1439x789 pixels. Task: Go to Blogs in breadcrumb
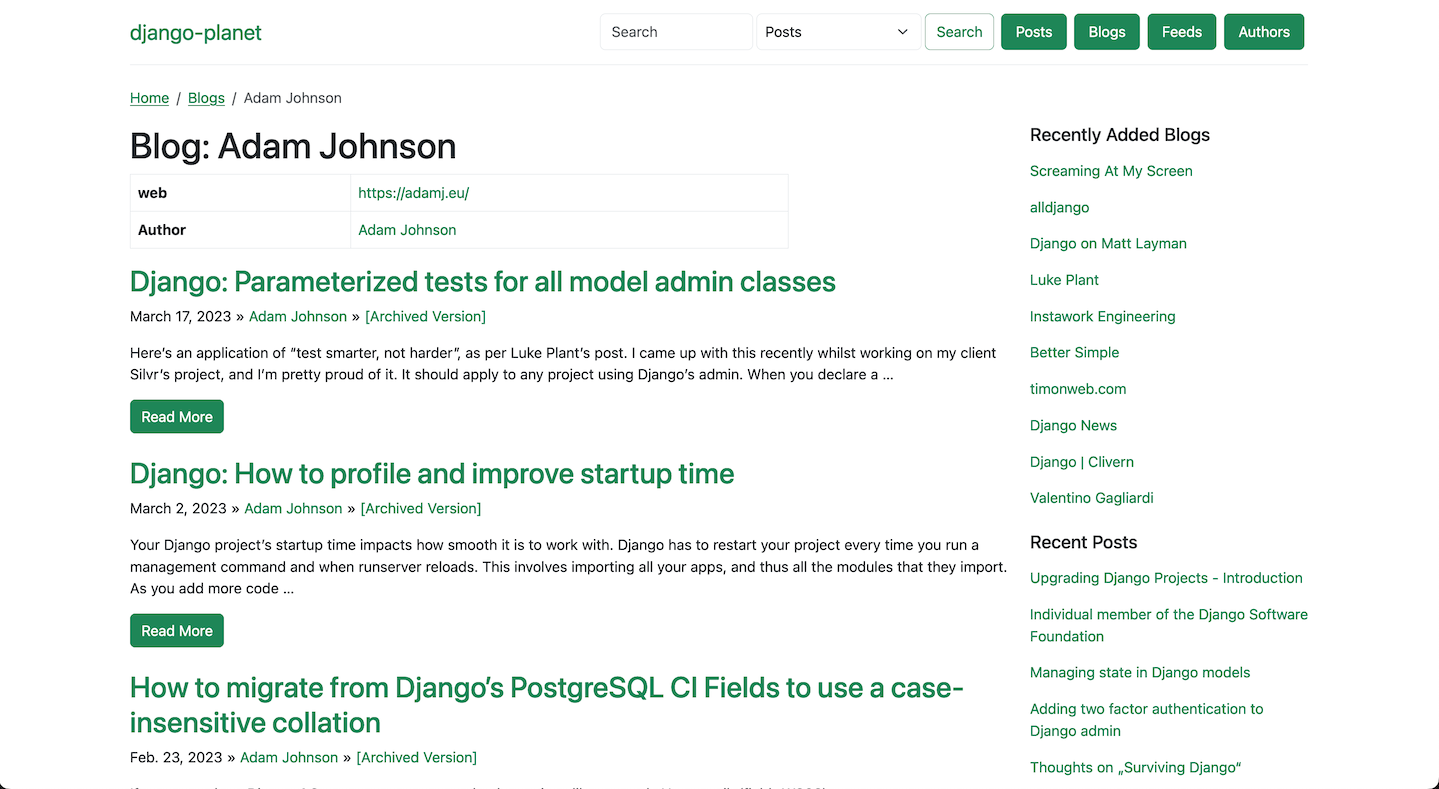click(206, 98)
